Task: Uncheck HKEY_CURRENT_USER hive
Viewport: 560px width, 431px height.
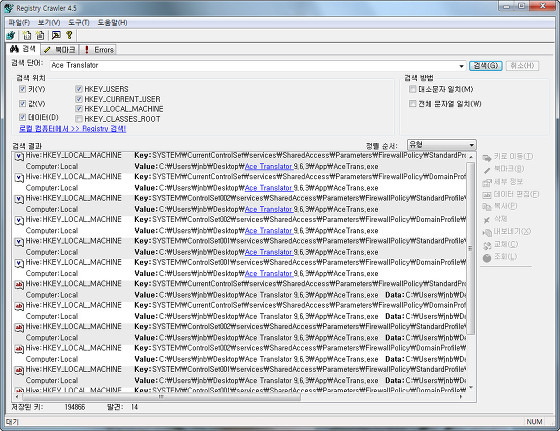Action: 79,99
